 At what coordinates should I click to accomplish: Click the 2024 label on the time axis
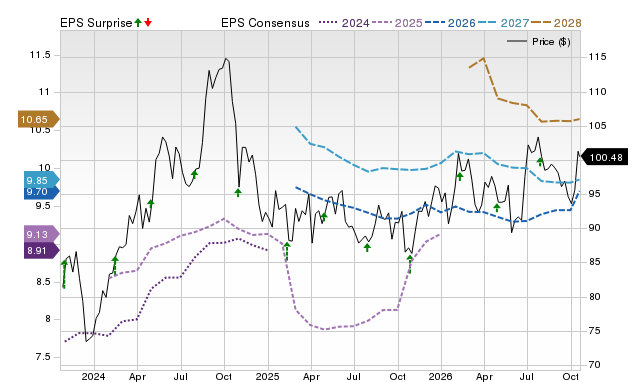click(x=93, y=376)
